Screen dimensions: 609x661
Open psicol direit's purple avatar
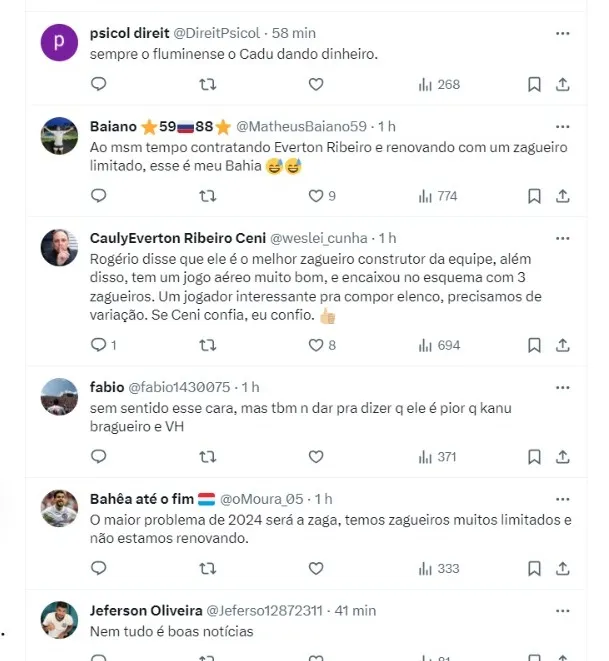(59, 43)
